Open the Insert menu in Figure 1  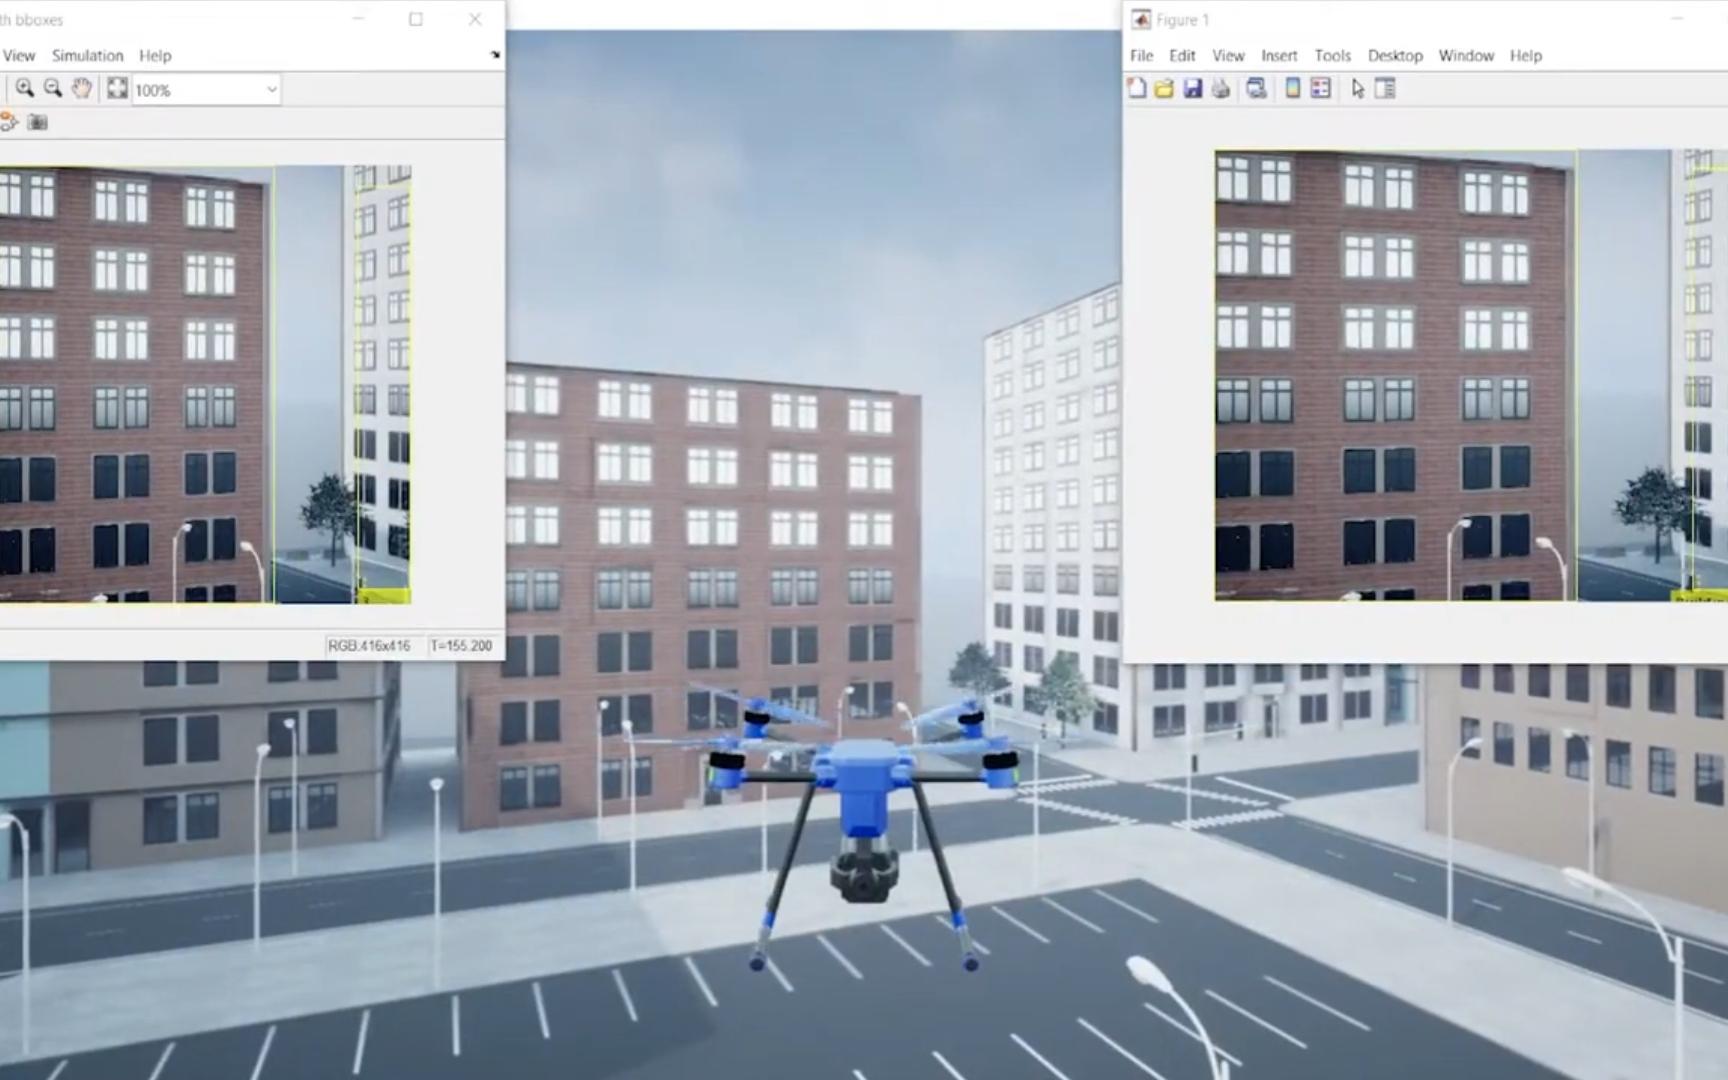click(1279, 56)
